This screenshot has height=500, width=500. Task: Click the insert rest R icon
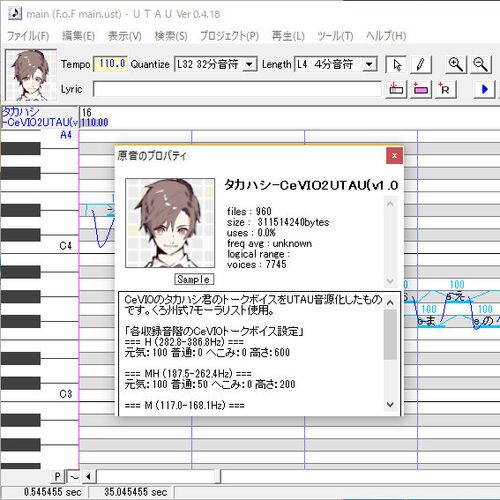pos(446,89)
